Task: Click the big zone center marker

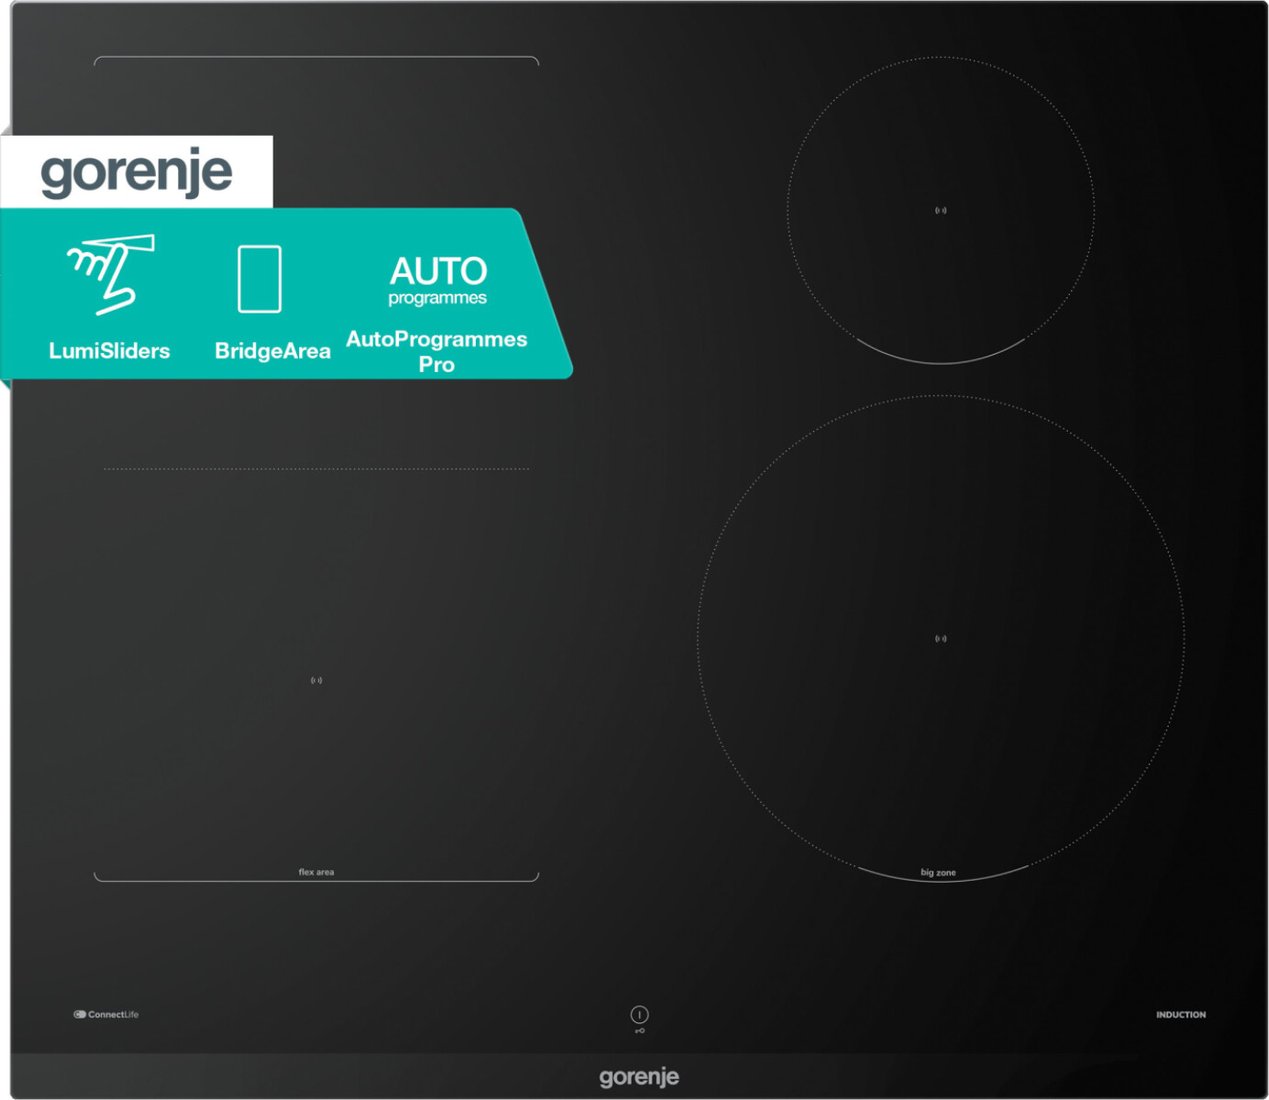Action: 940,638
